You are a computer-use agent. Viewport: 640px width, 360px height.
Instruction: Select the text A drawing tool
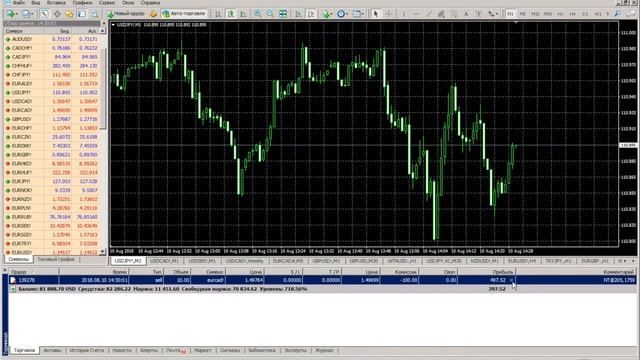pos(466,14)
